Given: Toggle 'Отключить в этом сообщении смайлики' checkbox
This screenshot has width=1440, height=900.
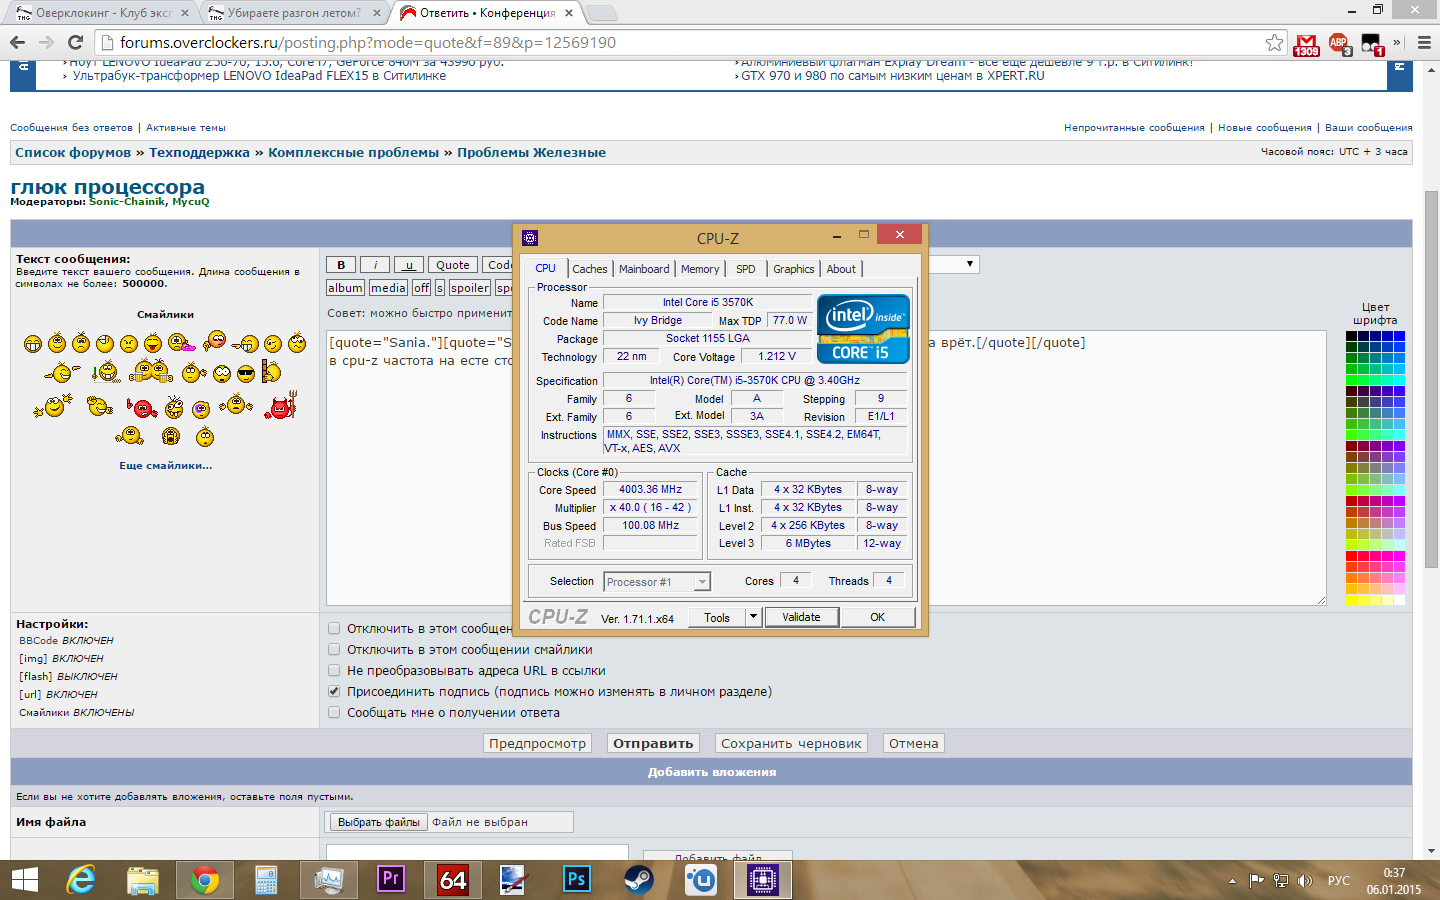Looking at the screenshot, I should click(x=334, y=650).
